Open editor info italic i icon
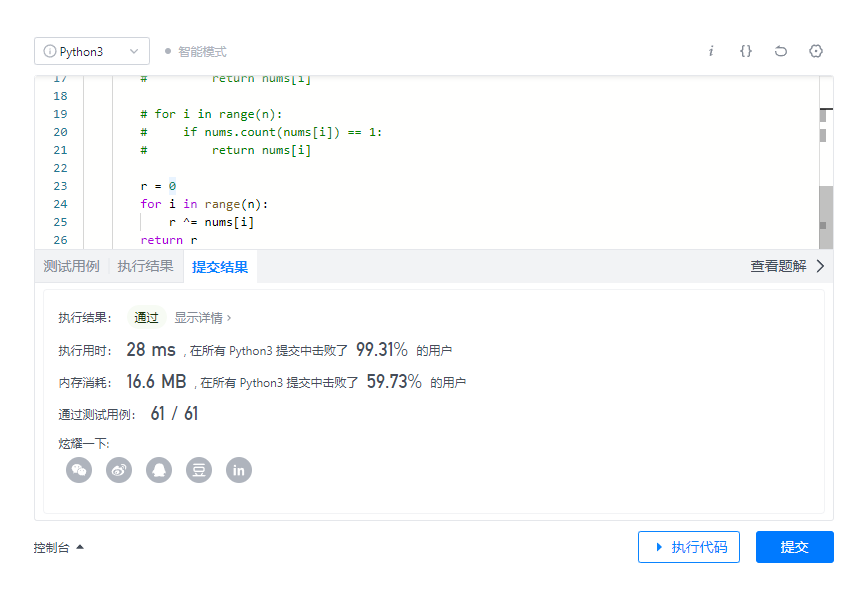The image size is (853, 600). [x=710, y=51]
